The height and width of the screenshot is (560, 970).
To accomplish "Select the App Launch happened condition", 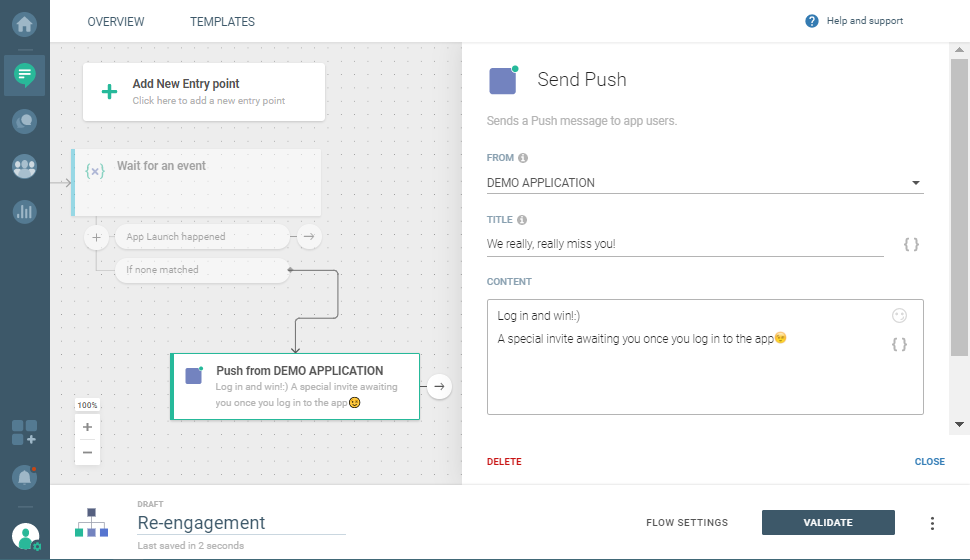I will (x=202, y=237).
